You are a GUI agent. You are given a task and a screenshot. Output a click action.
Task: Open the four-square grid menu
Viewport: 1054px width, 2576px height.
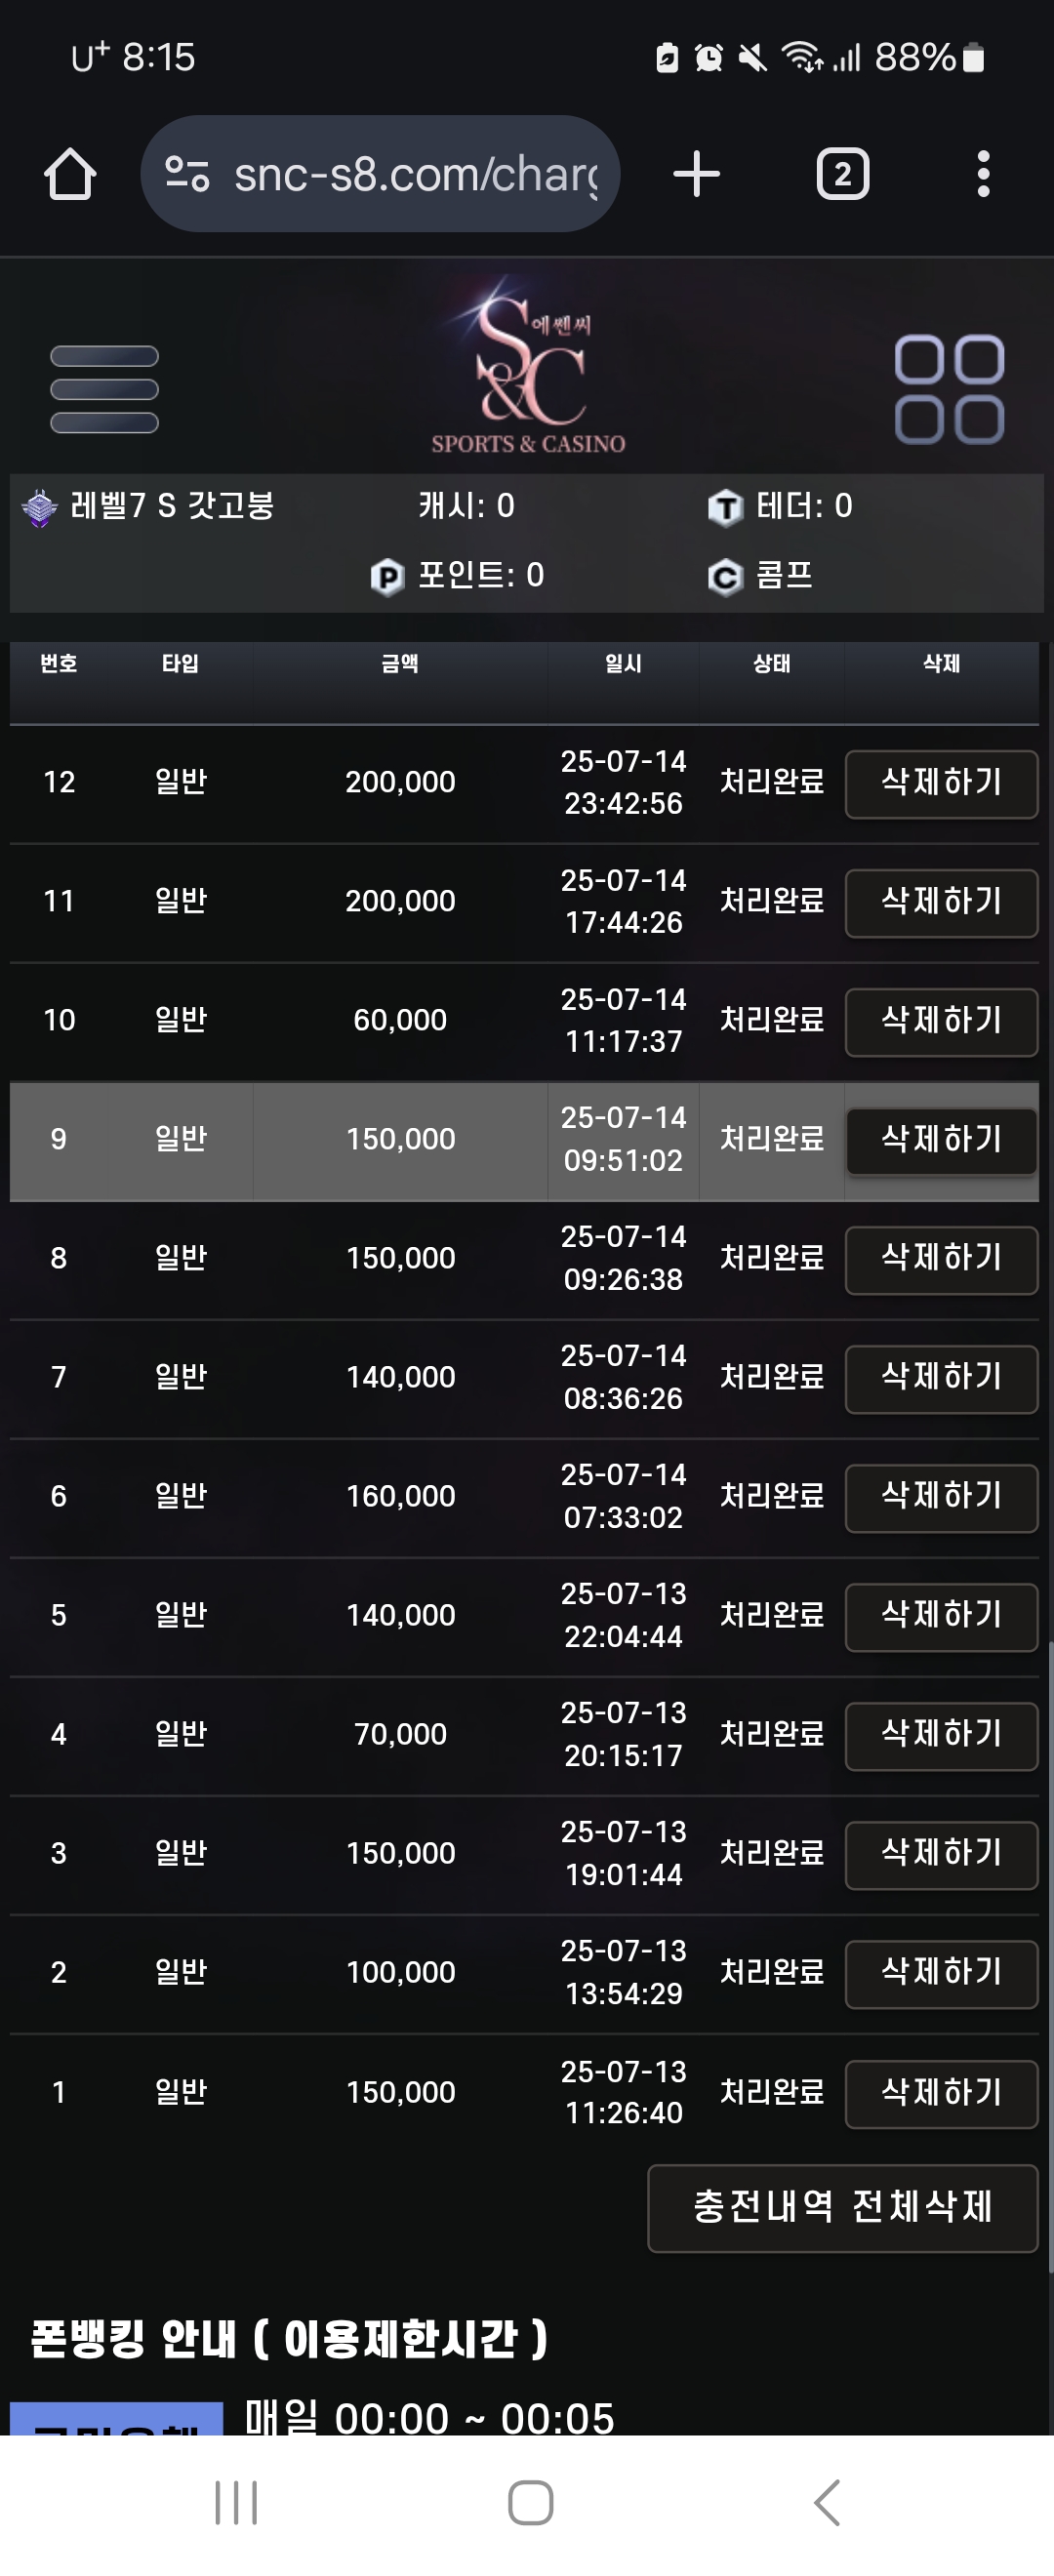pos(948,389)
